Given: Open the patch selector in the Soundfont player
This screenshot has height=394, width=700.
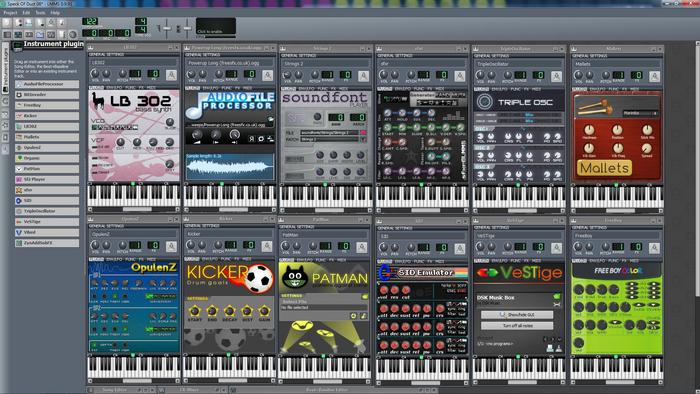Looking at the screenshot, I should 363,139.
